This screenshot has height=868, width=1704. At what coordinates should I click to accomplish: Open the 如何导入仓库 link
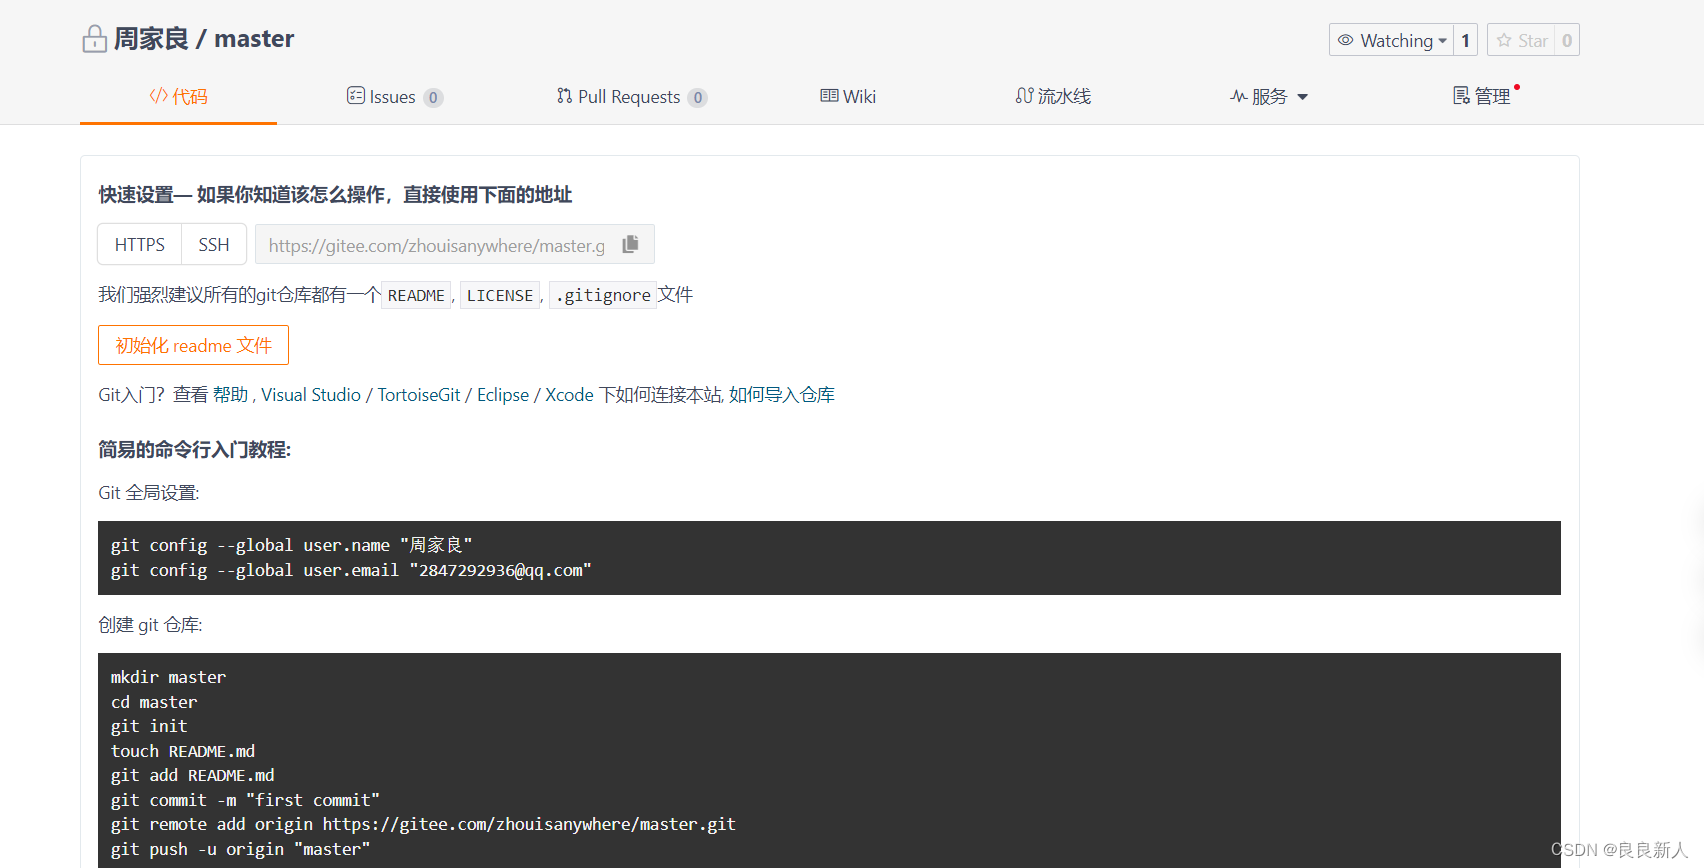(x=782, y=395)
